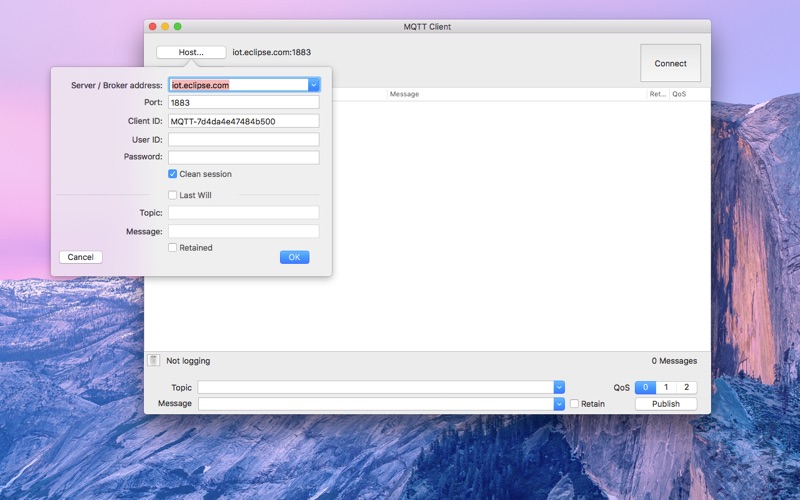This screenshot has height=500, width=800.
Task: Focus the bottom publish Topic combo box
Action: coord(376,387)
